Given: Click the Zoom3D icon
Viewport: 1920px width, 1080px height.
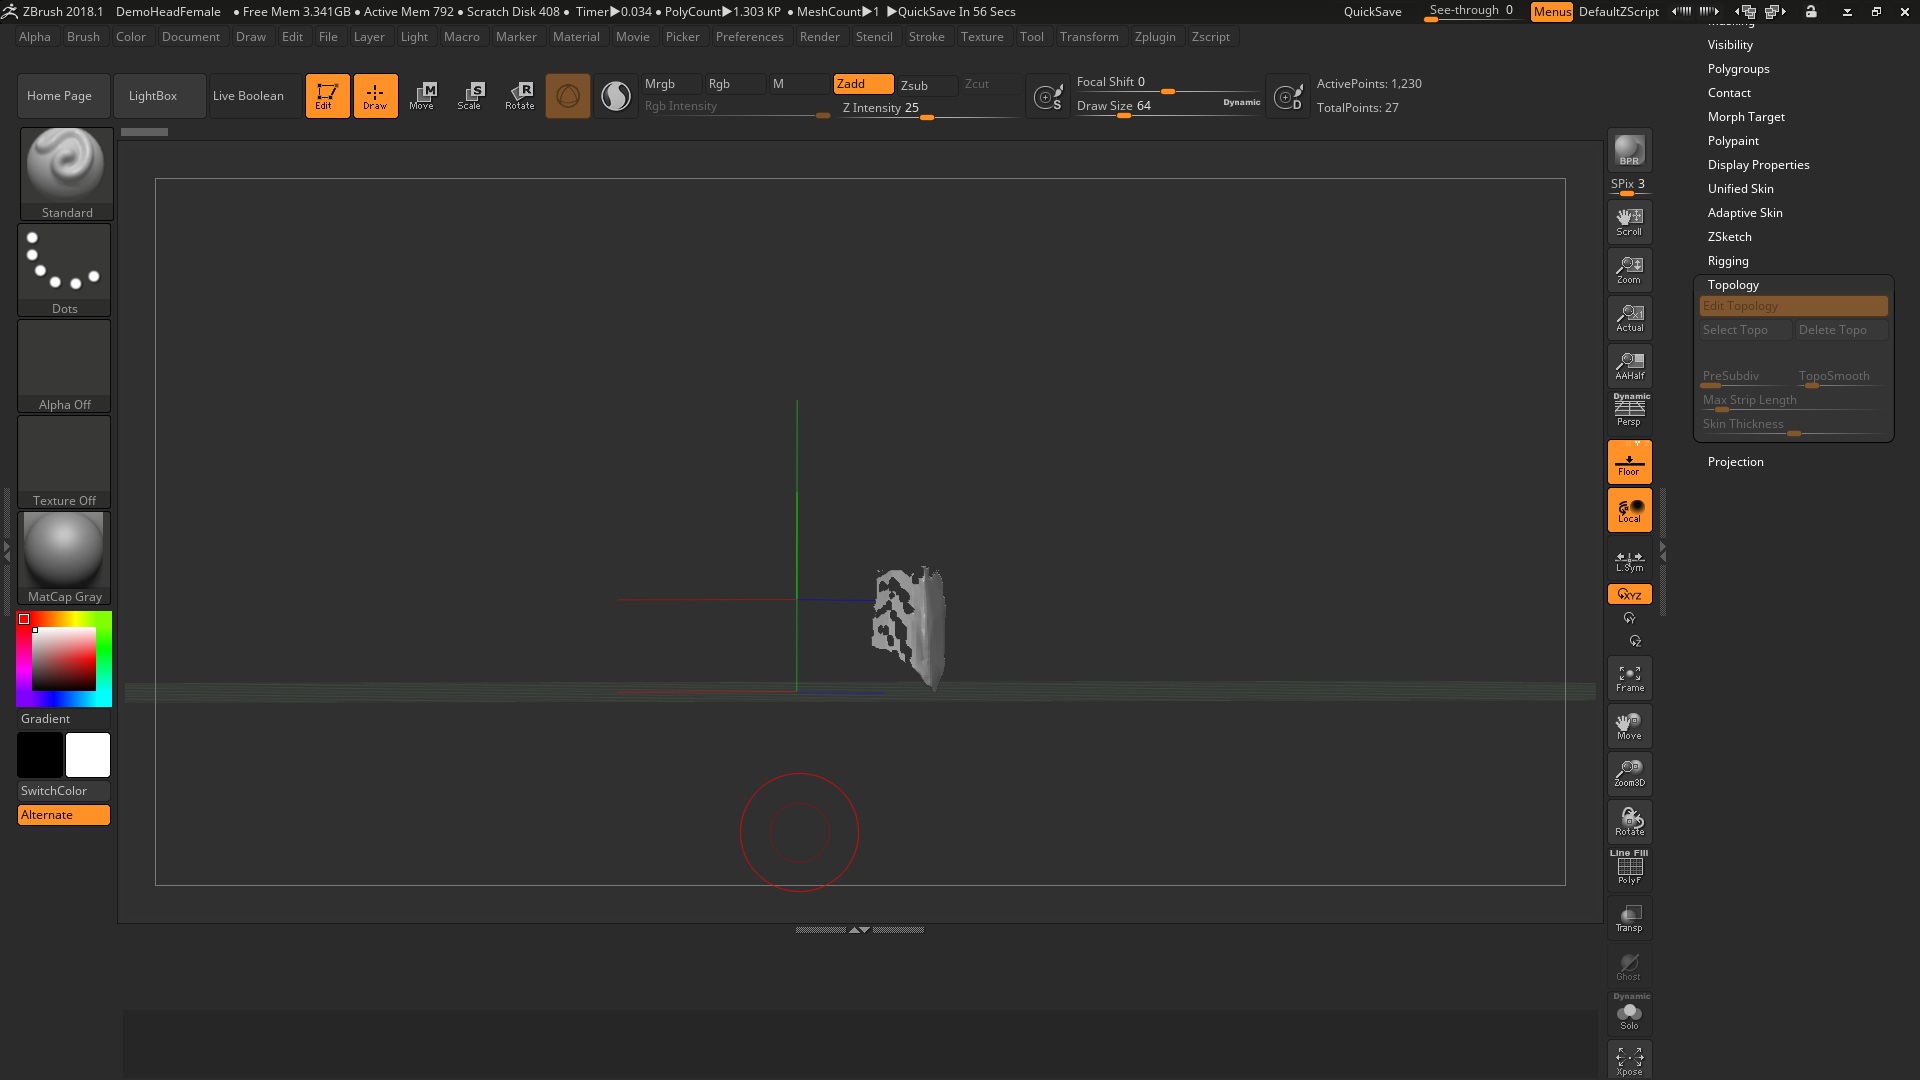Looking at the screenshot, I should click(1629, 774).
